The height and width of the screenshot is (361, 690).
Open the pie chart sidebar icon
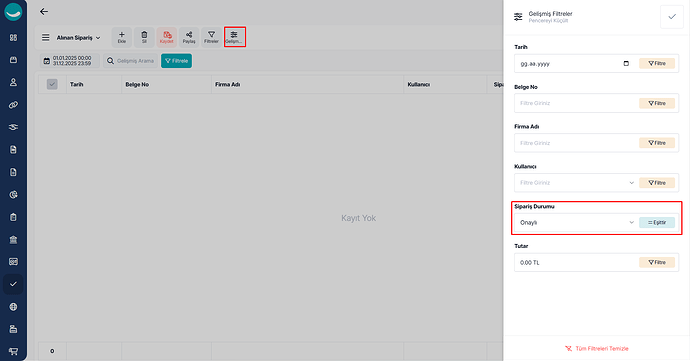13,195
